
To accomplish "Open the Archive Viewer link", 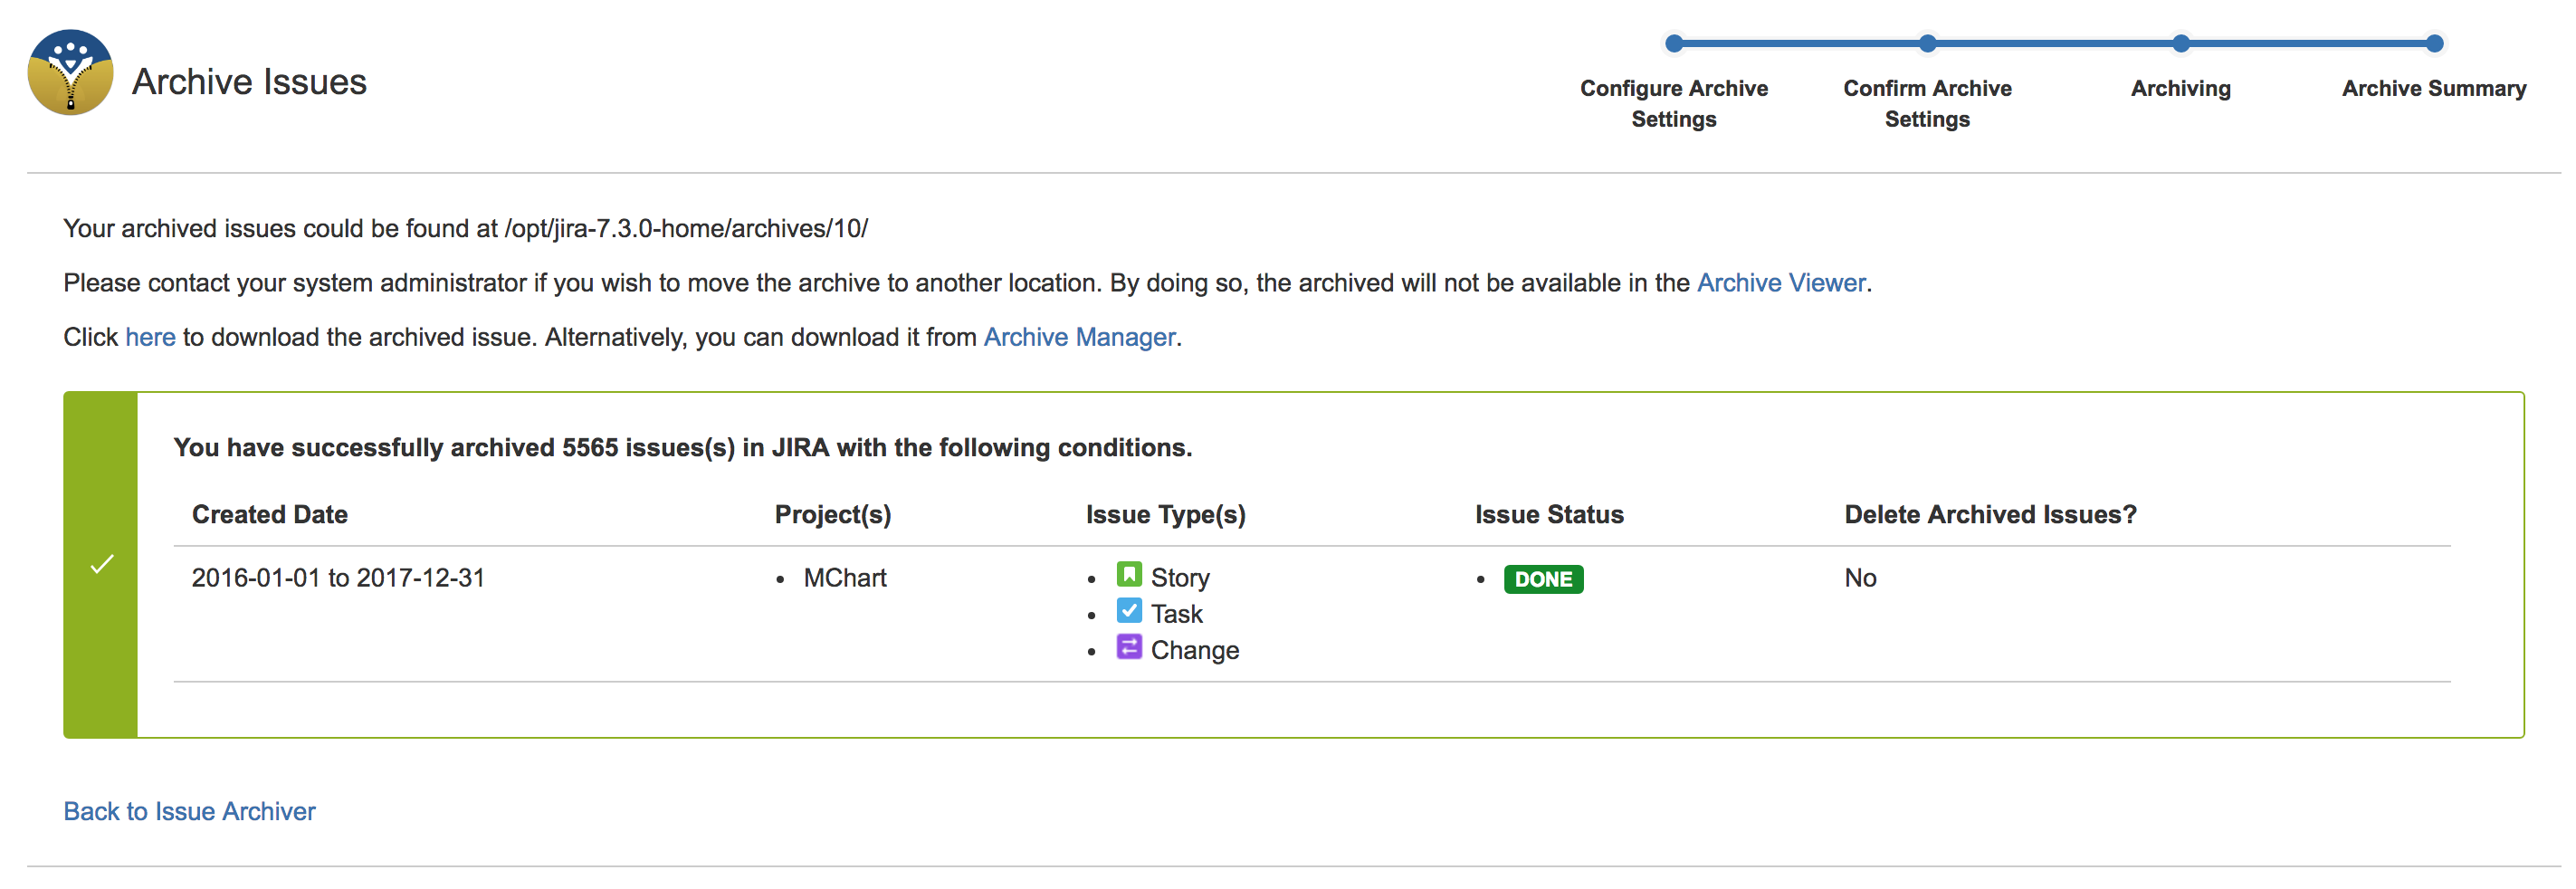I will click(x=1780, y=283).
